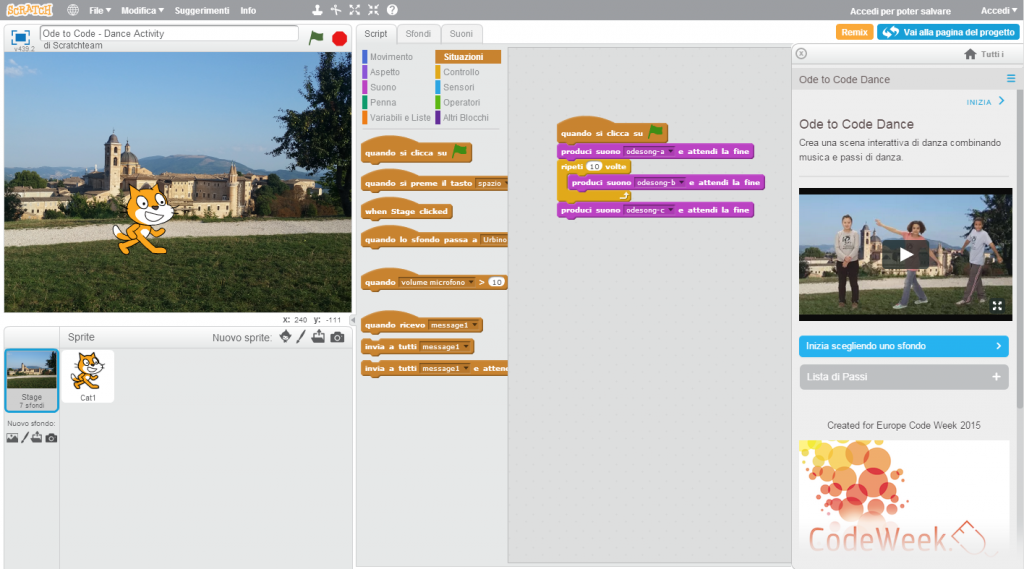1024x569 pixels.
Task: Choose new sprite from the library
Action: pyautogui.click(x=285, y=337)
